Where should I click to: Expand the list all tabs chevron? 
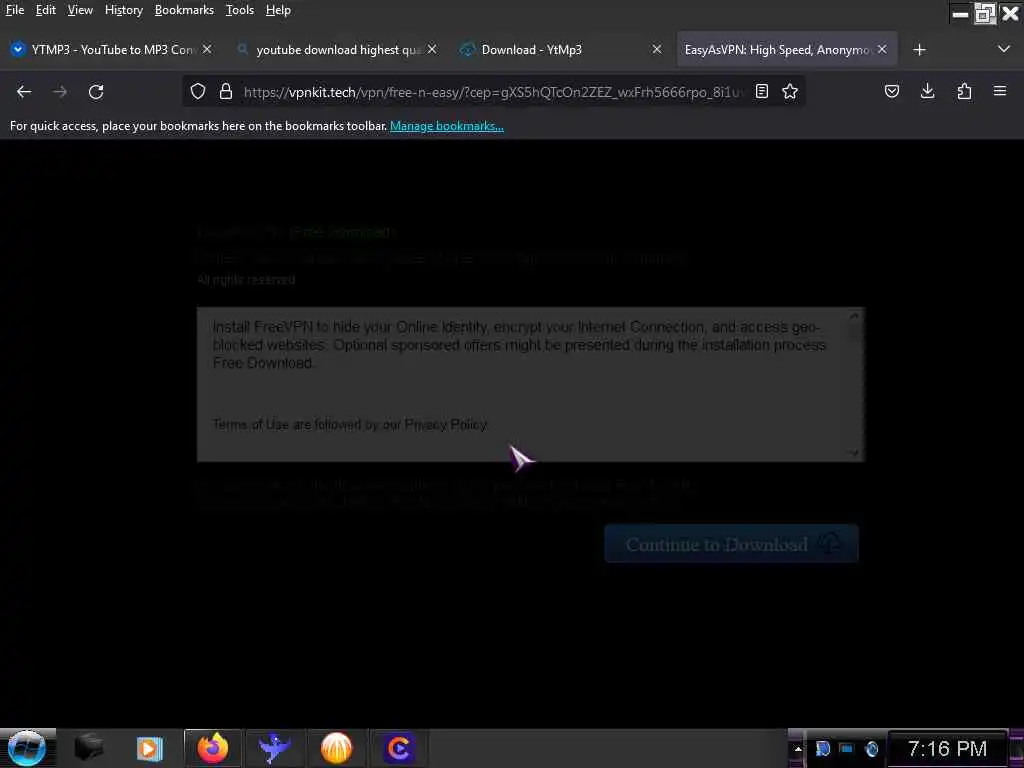click(1004, 49)
